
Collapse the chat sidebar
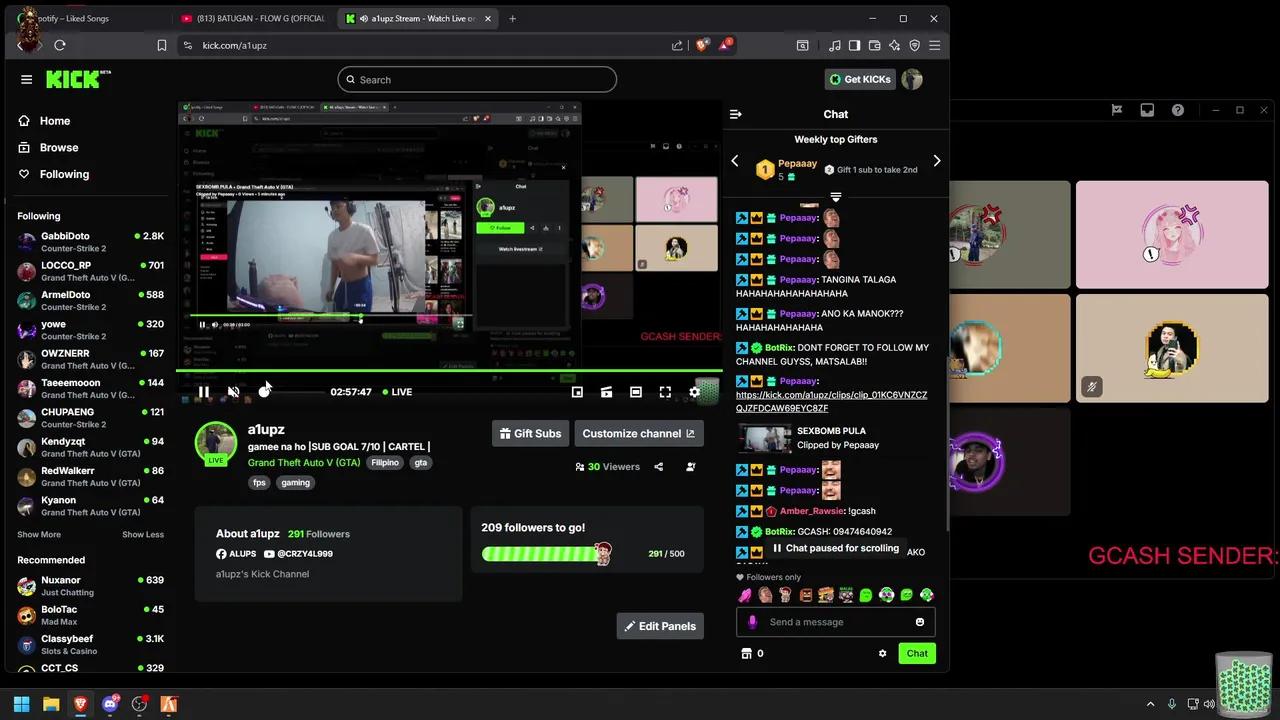click(735, 114)
